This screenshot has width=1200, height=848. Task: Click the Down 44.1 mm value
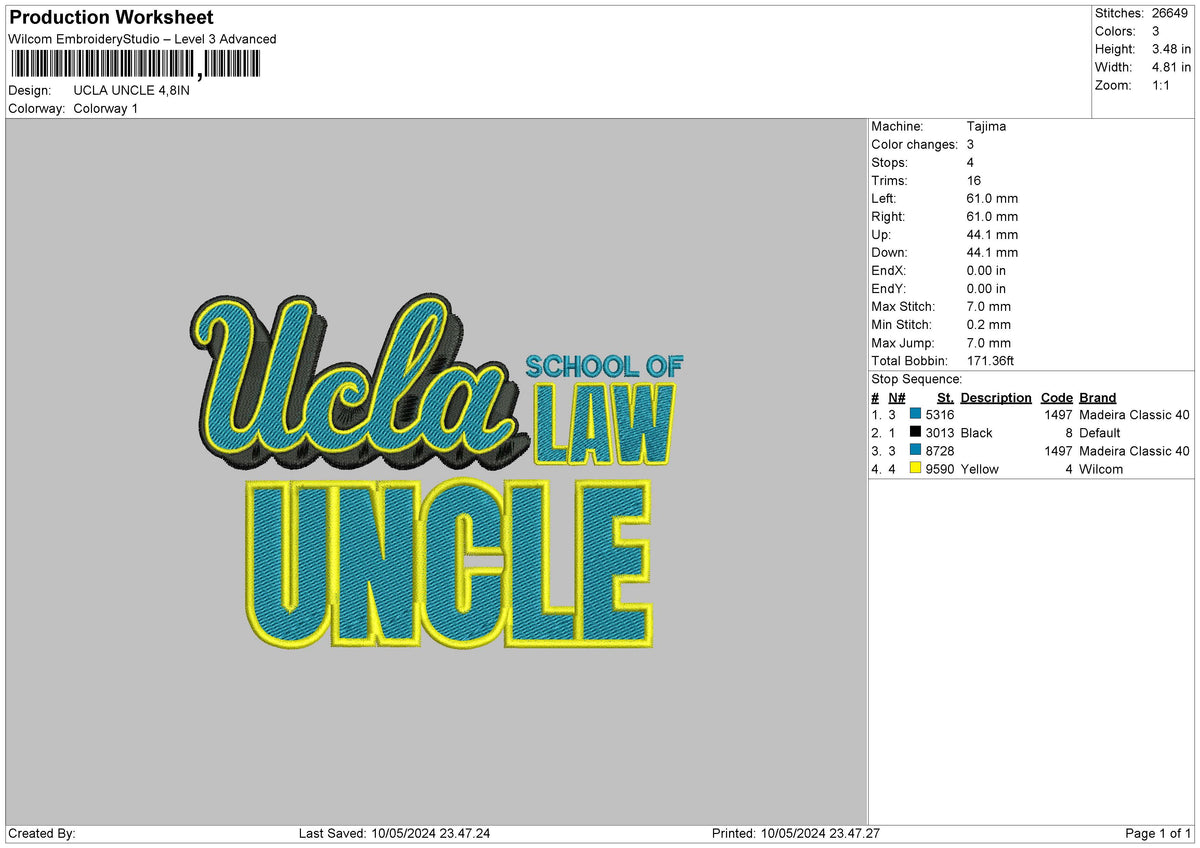992,252
